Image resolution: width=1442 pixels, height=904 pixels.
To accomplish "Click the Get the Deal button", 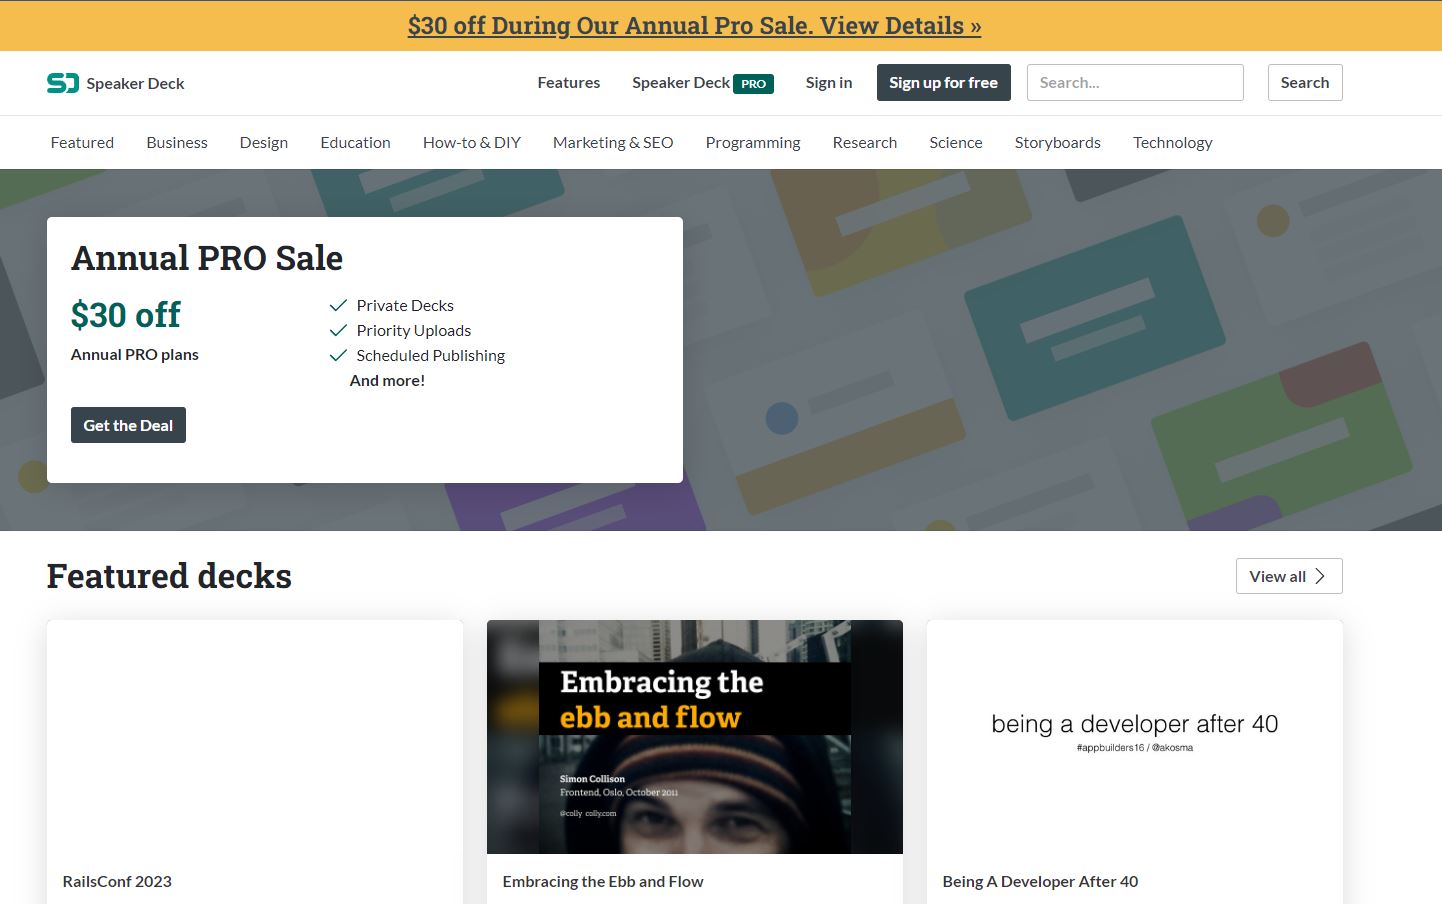I will click(x=128, y=425).
